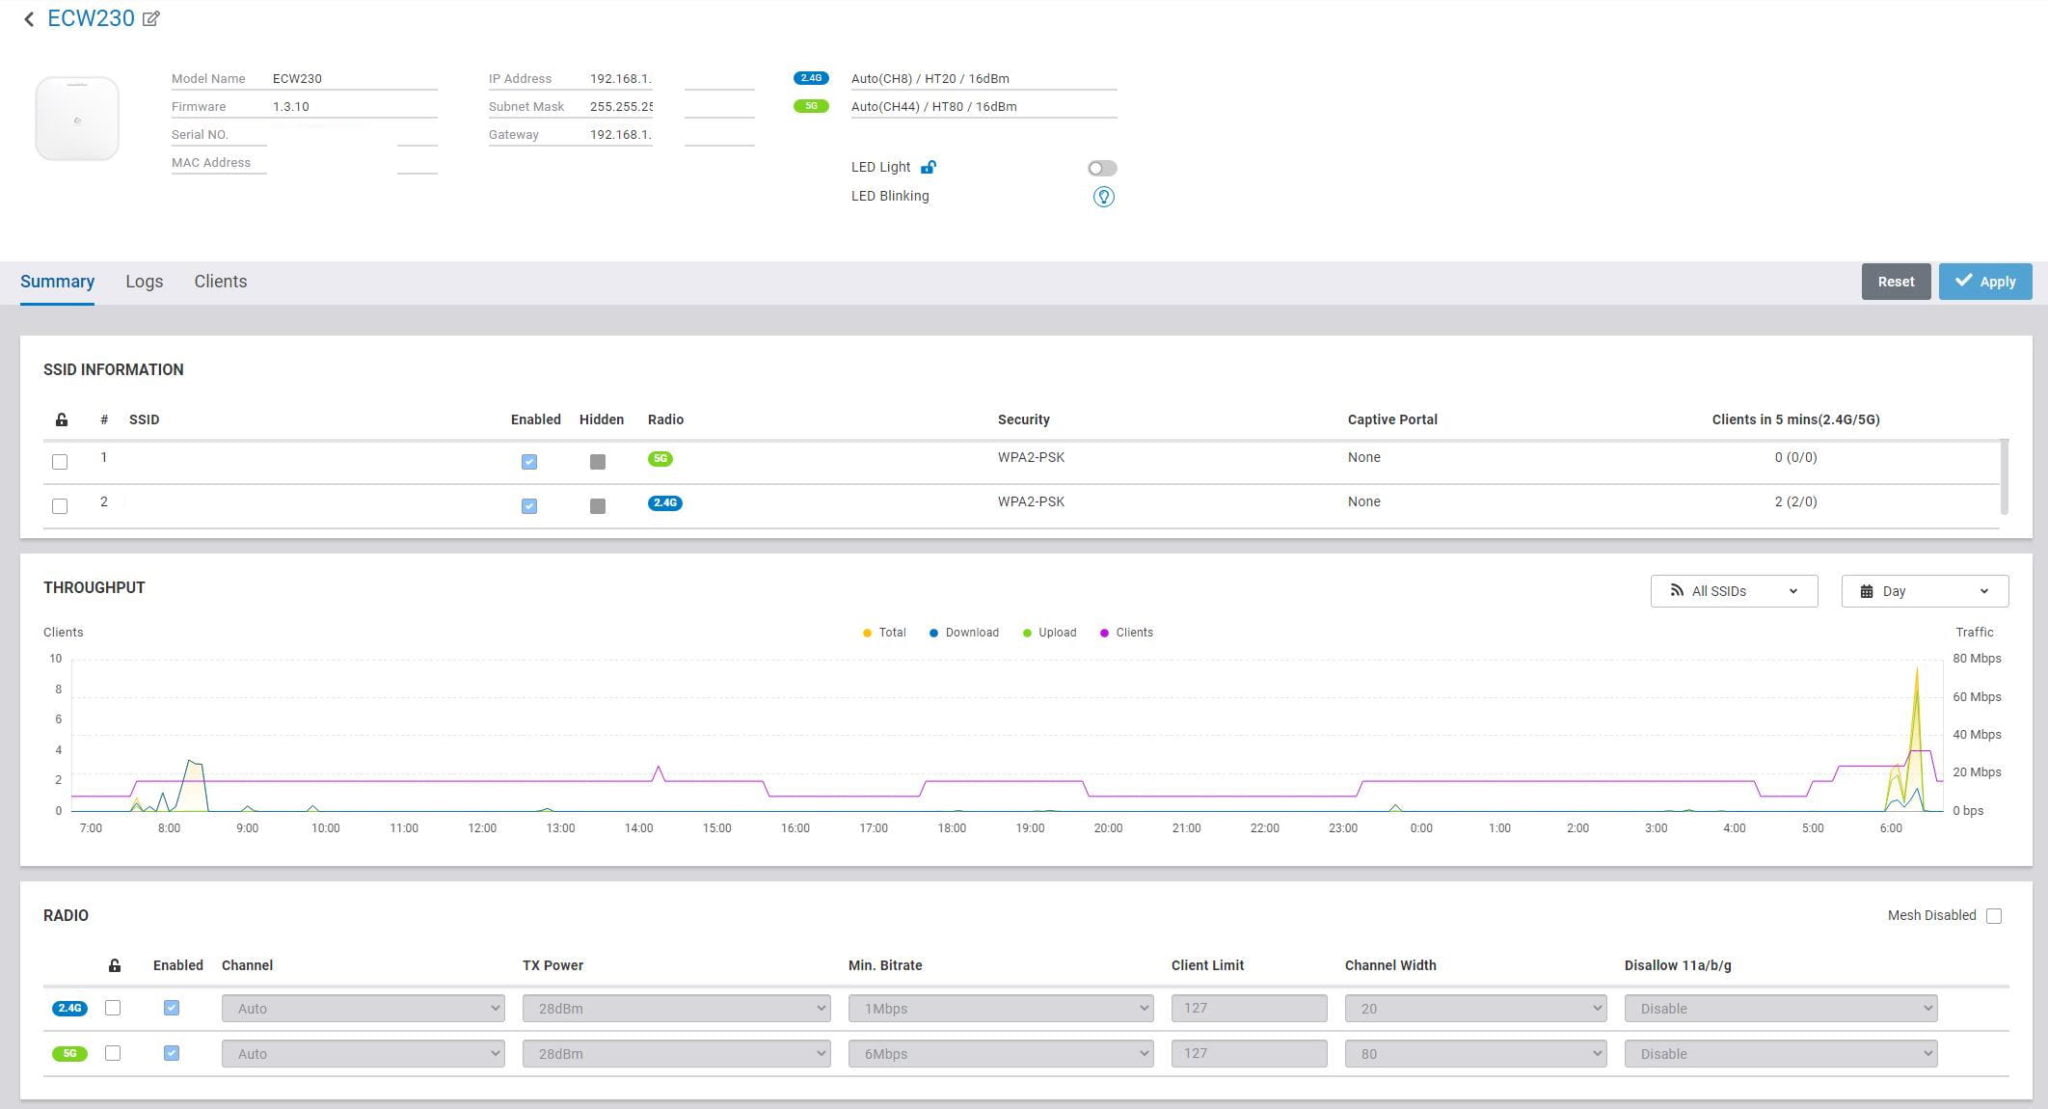
Task: Click Client Limit field for 2.4G radio
Action: 1249,1008
